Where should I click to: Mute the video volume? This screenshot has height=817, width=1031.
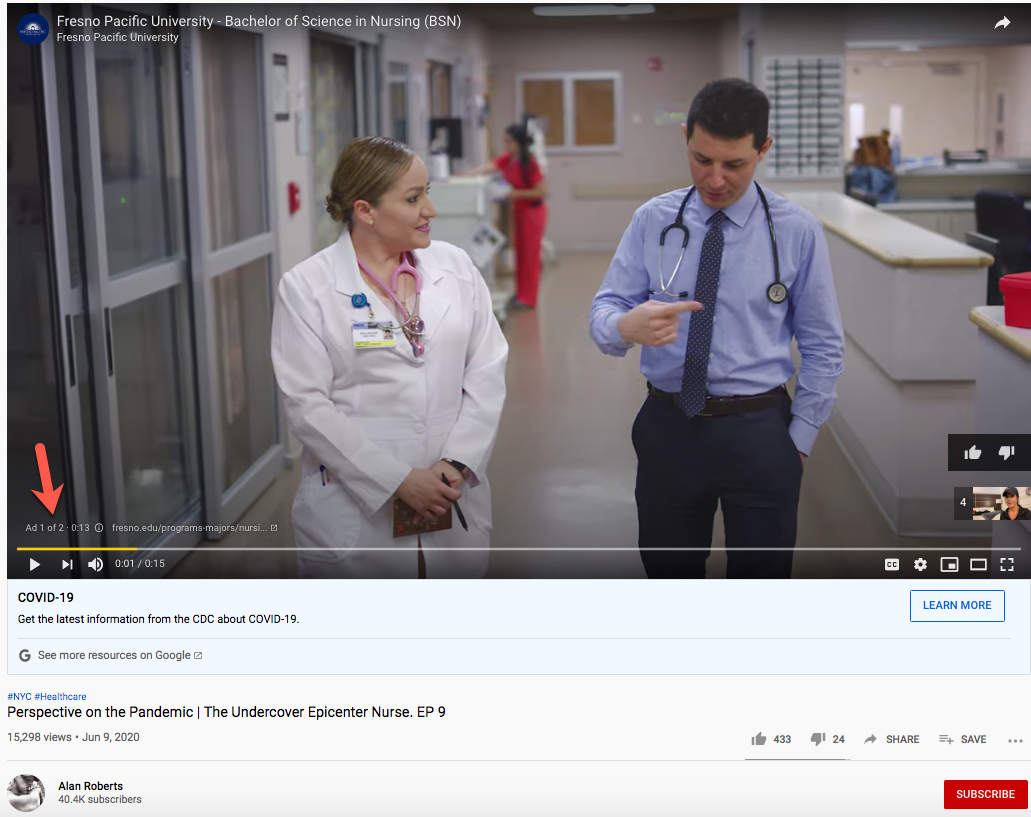(95, 565)
